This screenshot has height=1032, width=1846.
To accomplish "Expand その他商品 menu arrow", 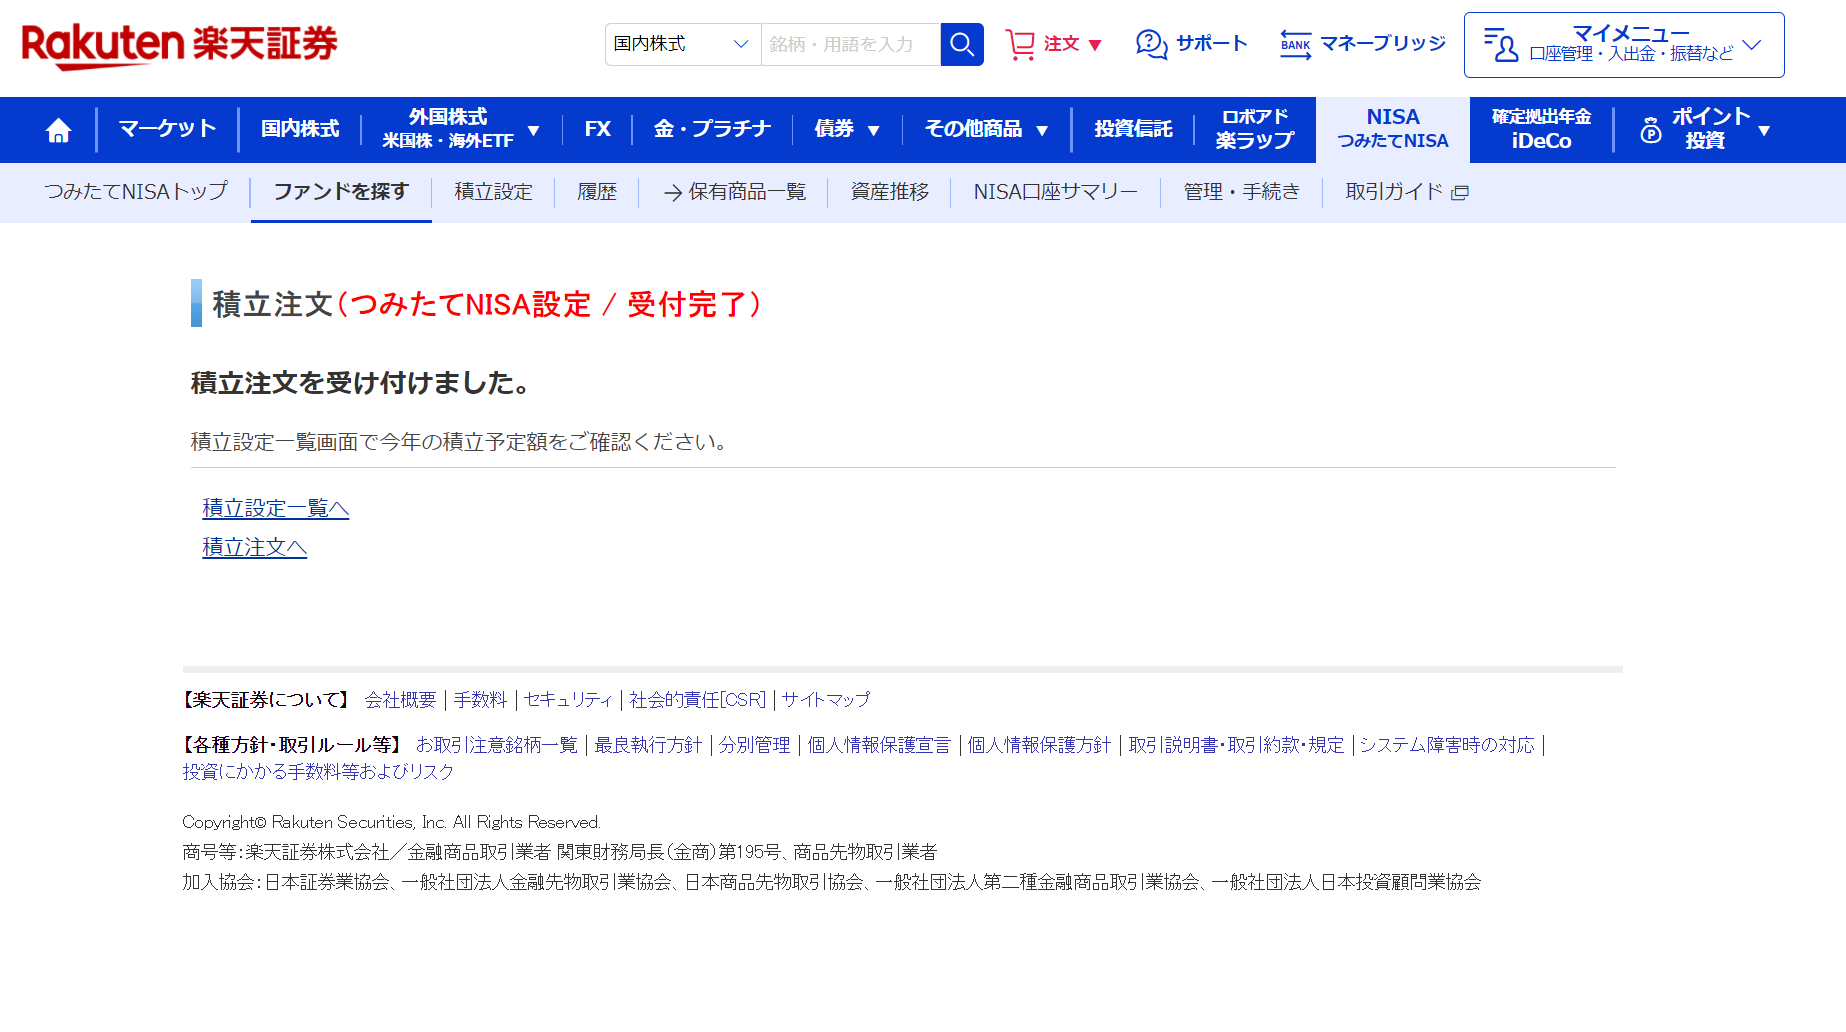I will [1042, 130].
